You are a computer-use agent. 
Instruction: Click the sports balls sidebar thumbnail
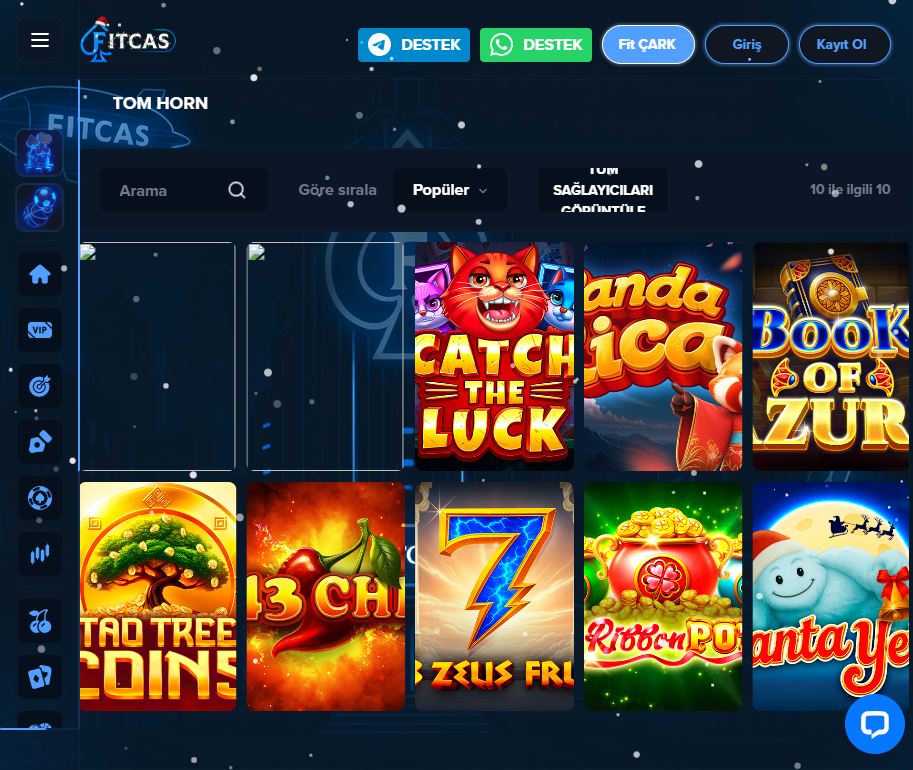click(39, 208)
